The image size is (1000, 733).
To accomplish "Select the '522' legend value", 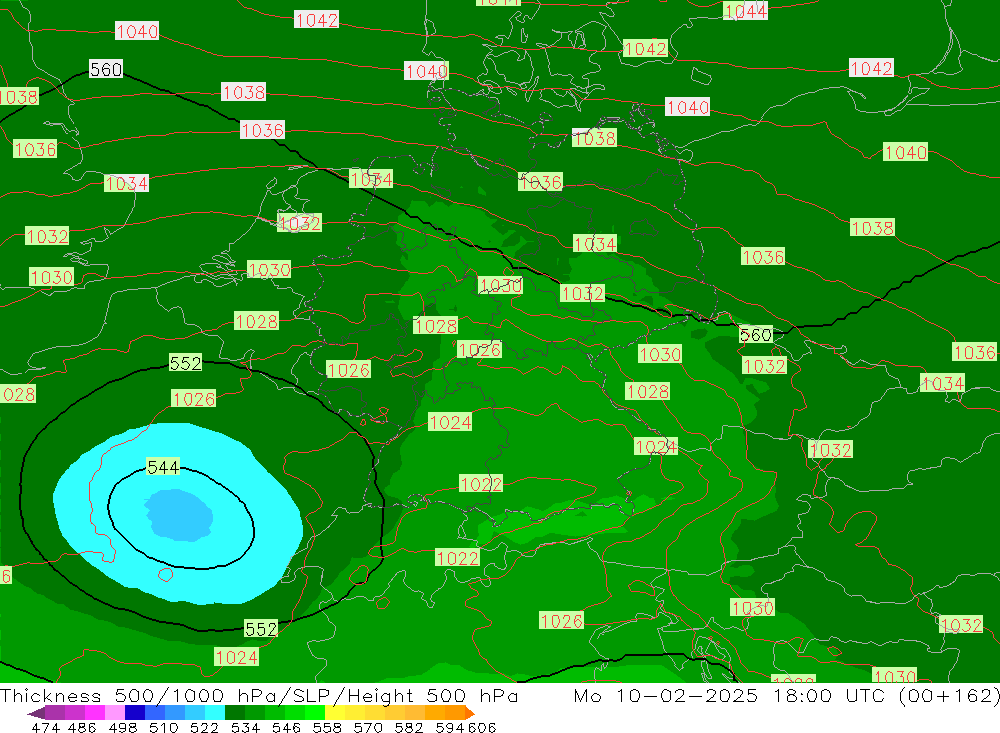I will 205,728.
